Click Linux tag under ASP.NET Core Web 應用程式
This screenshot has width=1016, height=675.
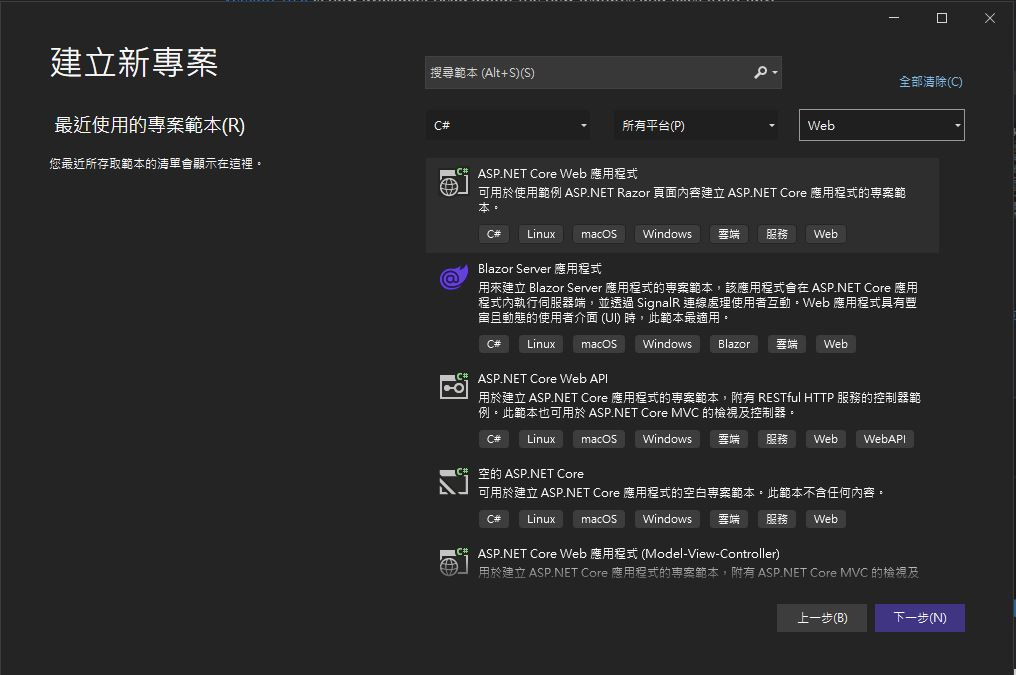(541, 234)
